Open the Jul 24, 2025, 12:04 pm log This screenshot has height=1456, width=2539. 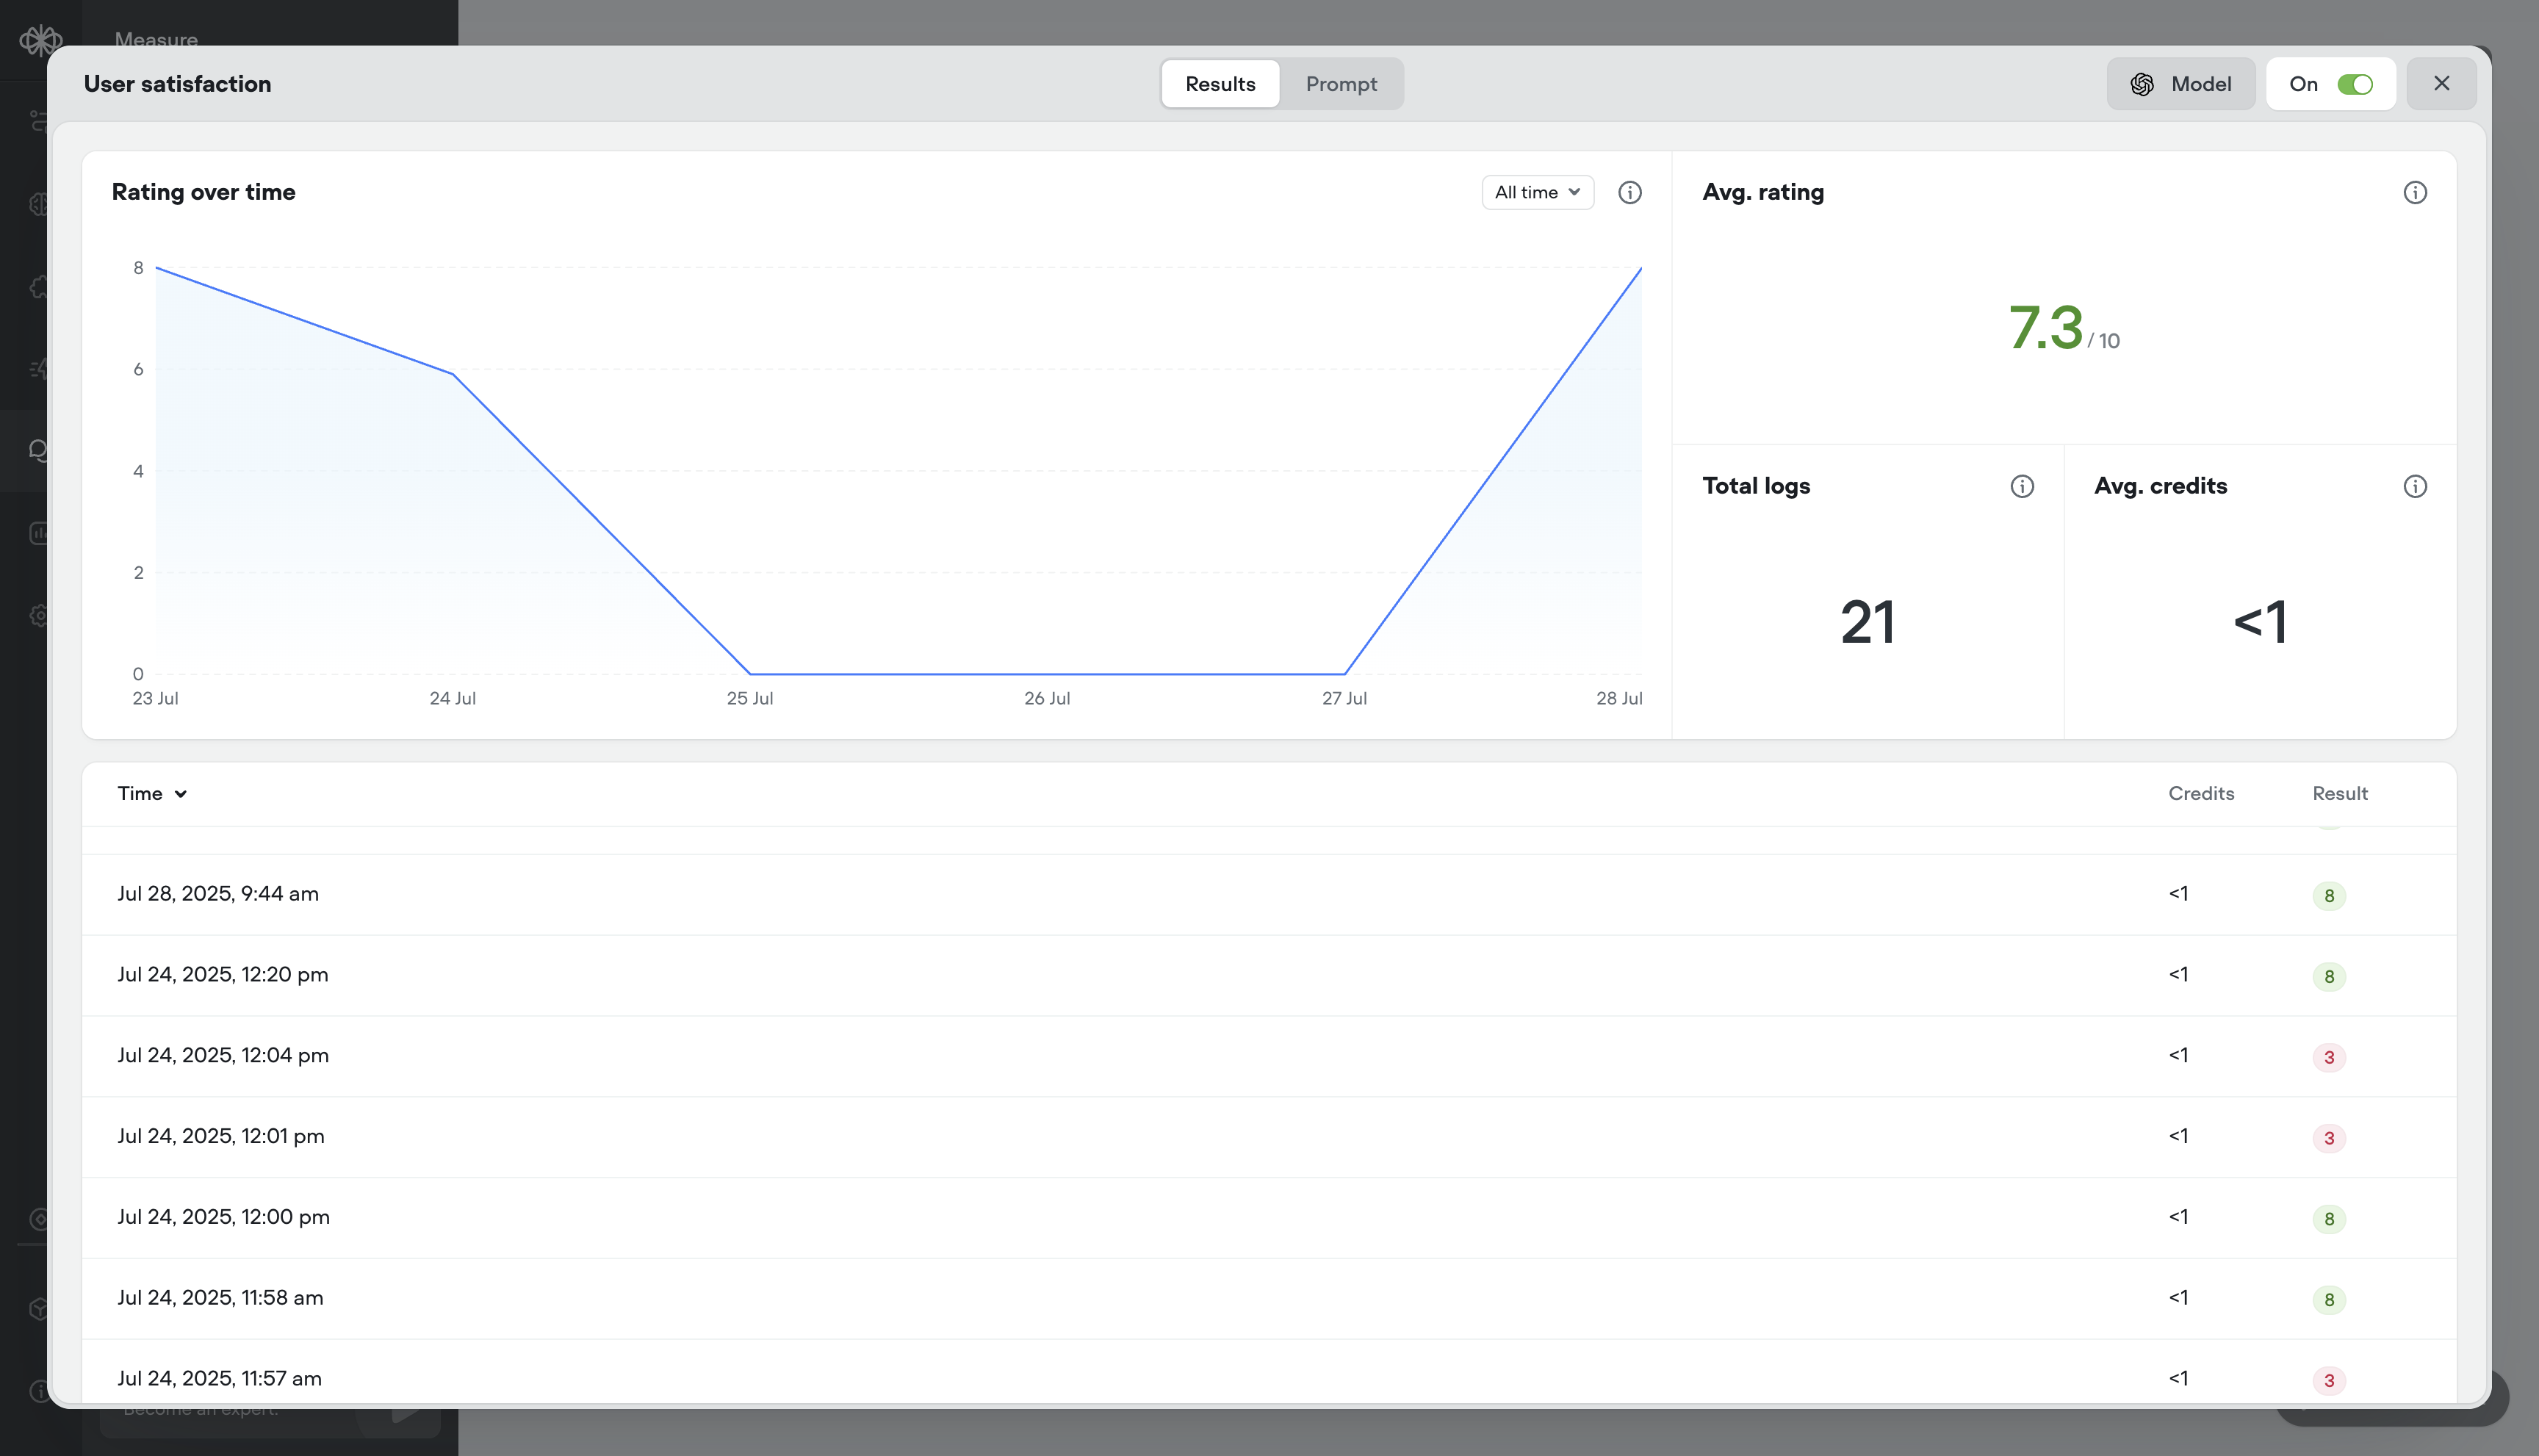pos(223,1056)
